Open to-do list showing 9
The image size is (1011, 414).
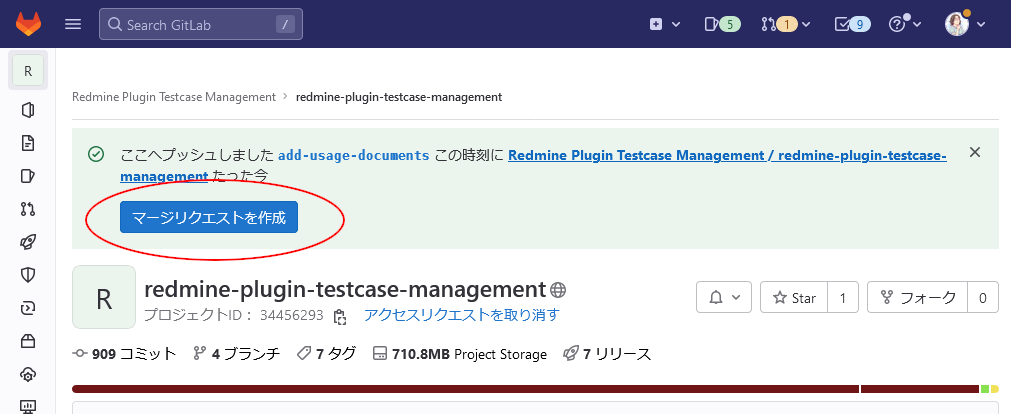(x=852, y=25)
